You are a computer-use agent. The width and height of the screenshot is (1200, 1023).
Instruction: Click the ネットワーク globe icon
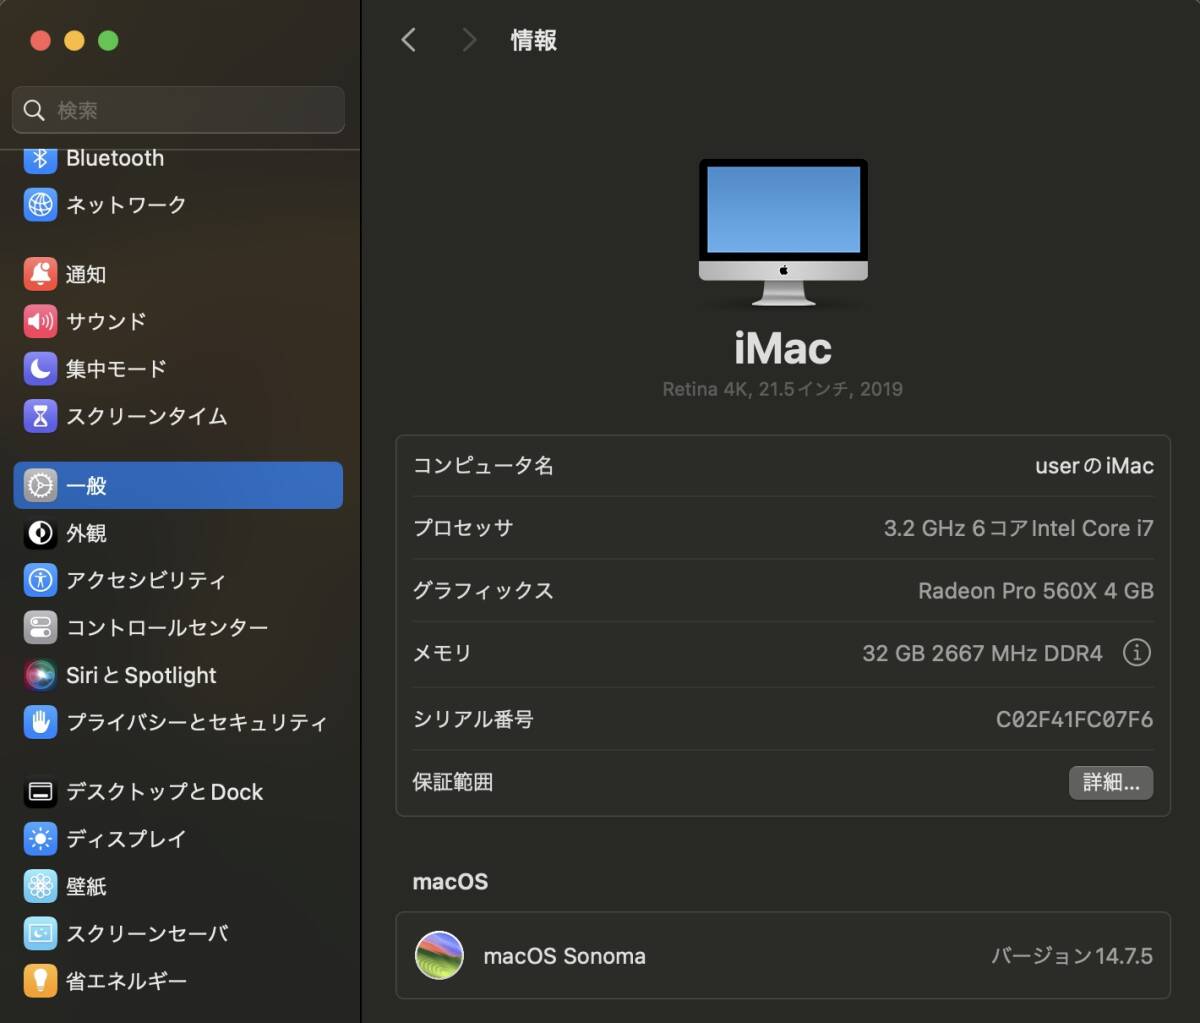40,205
